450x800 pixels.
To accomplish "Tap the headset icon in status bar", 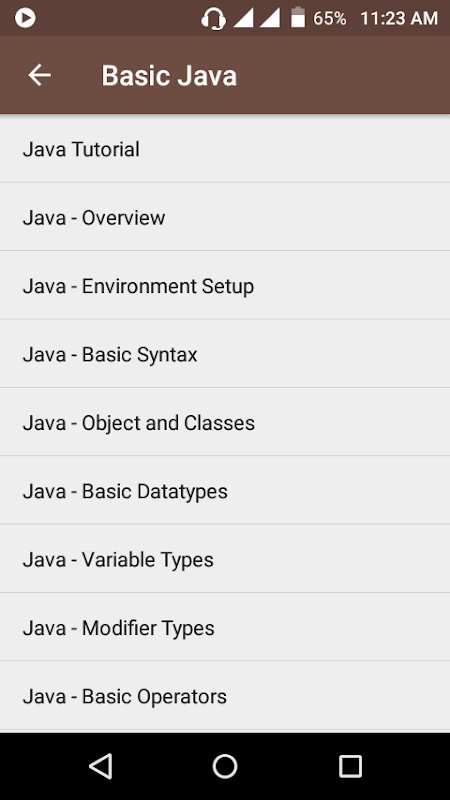I will 213,18.
